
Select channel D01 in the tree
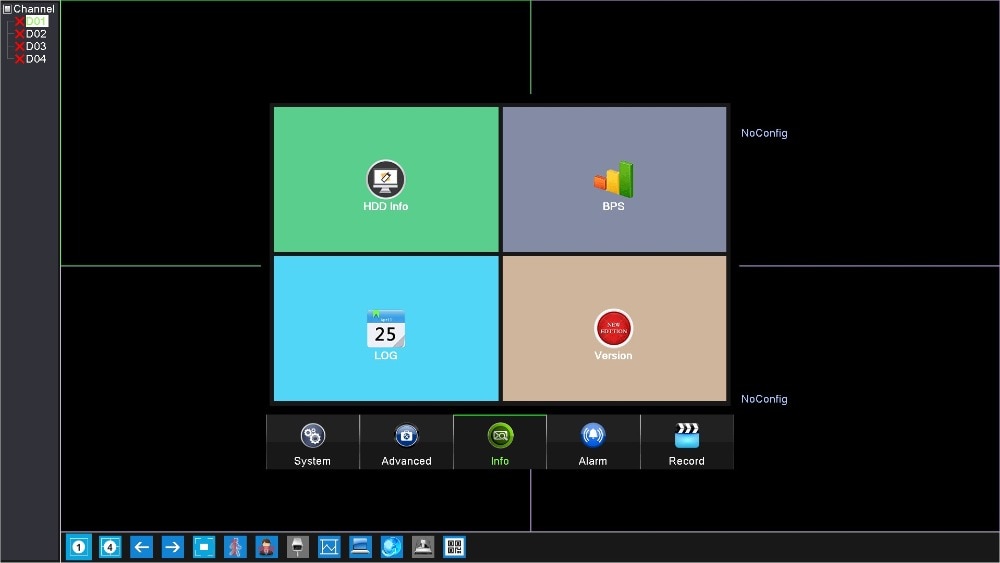(36, 21)
